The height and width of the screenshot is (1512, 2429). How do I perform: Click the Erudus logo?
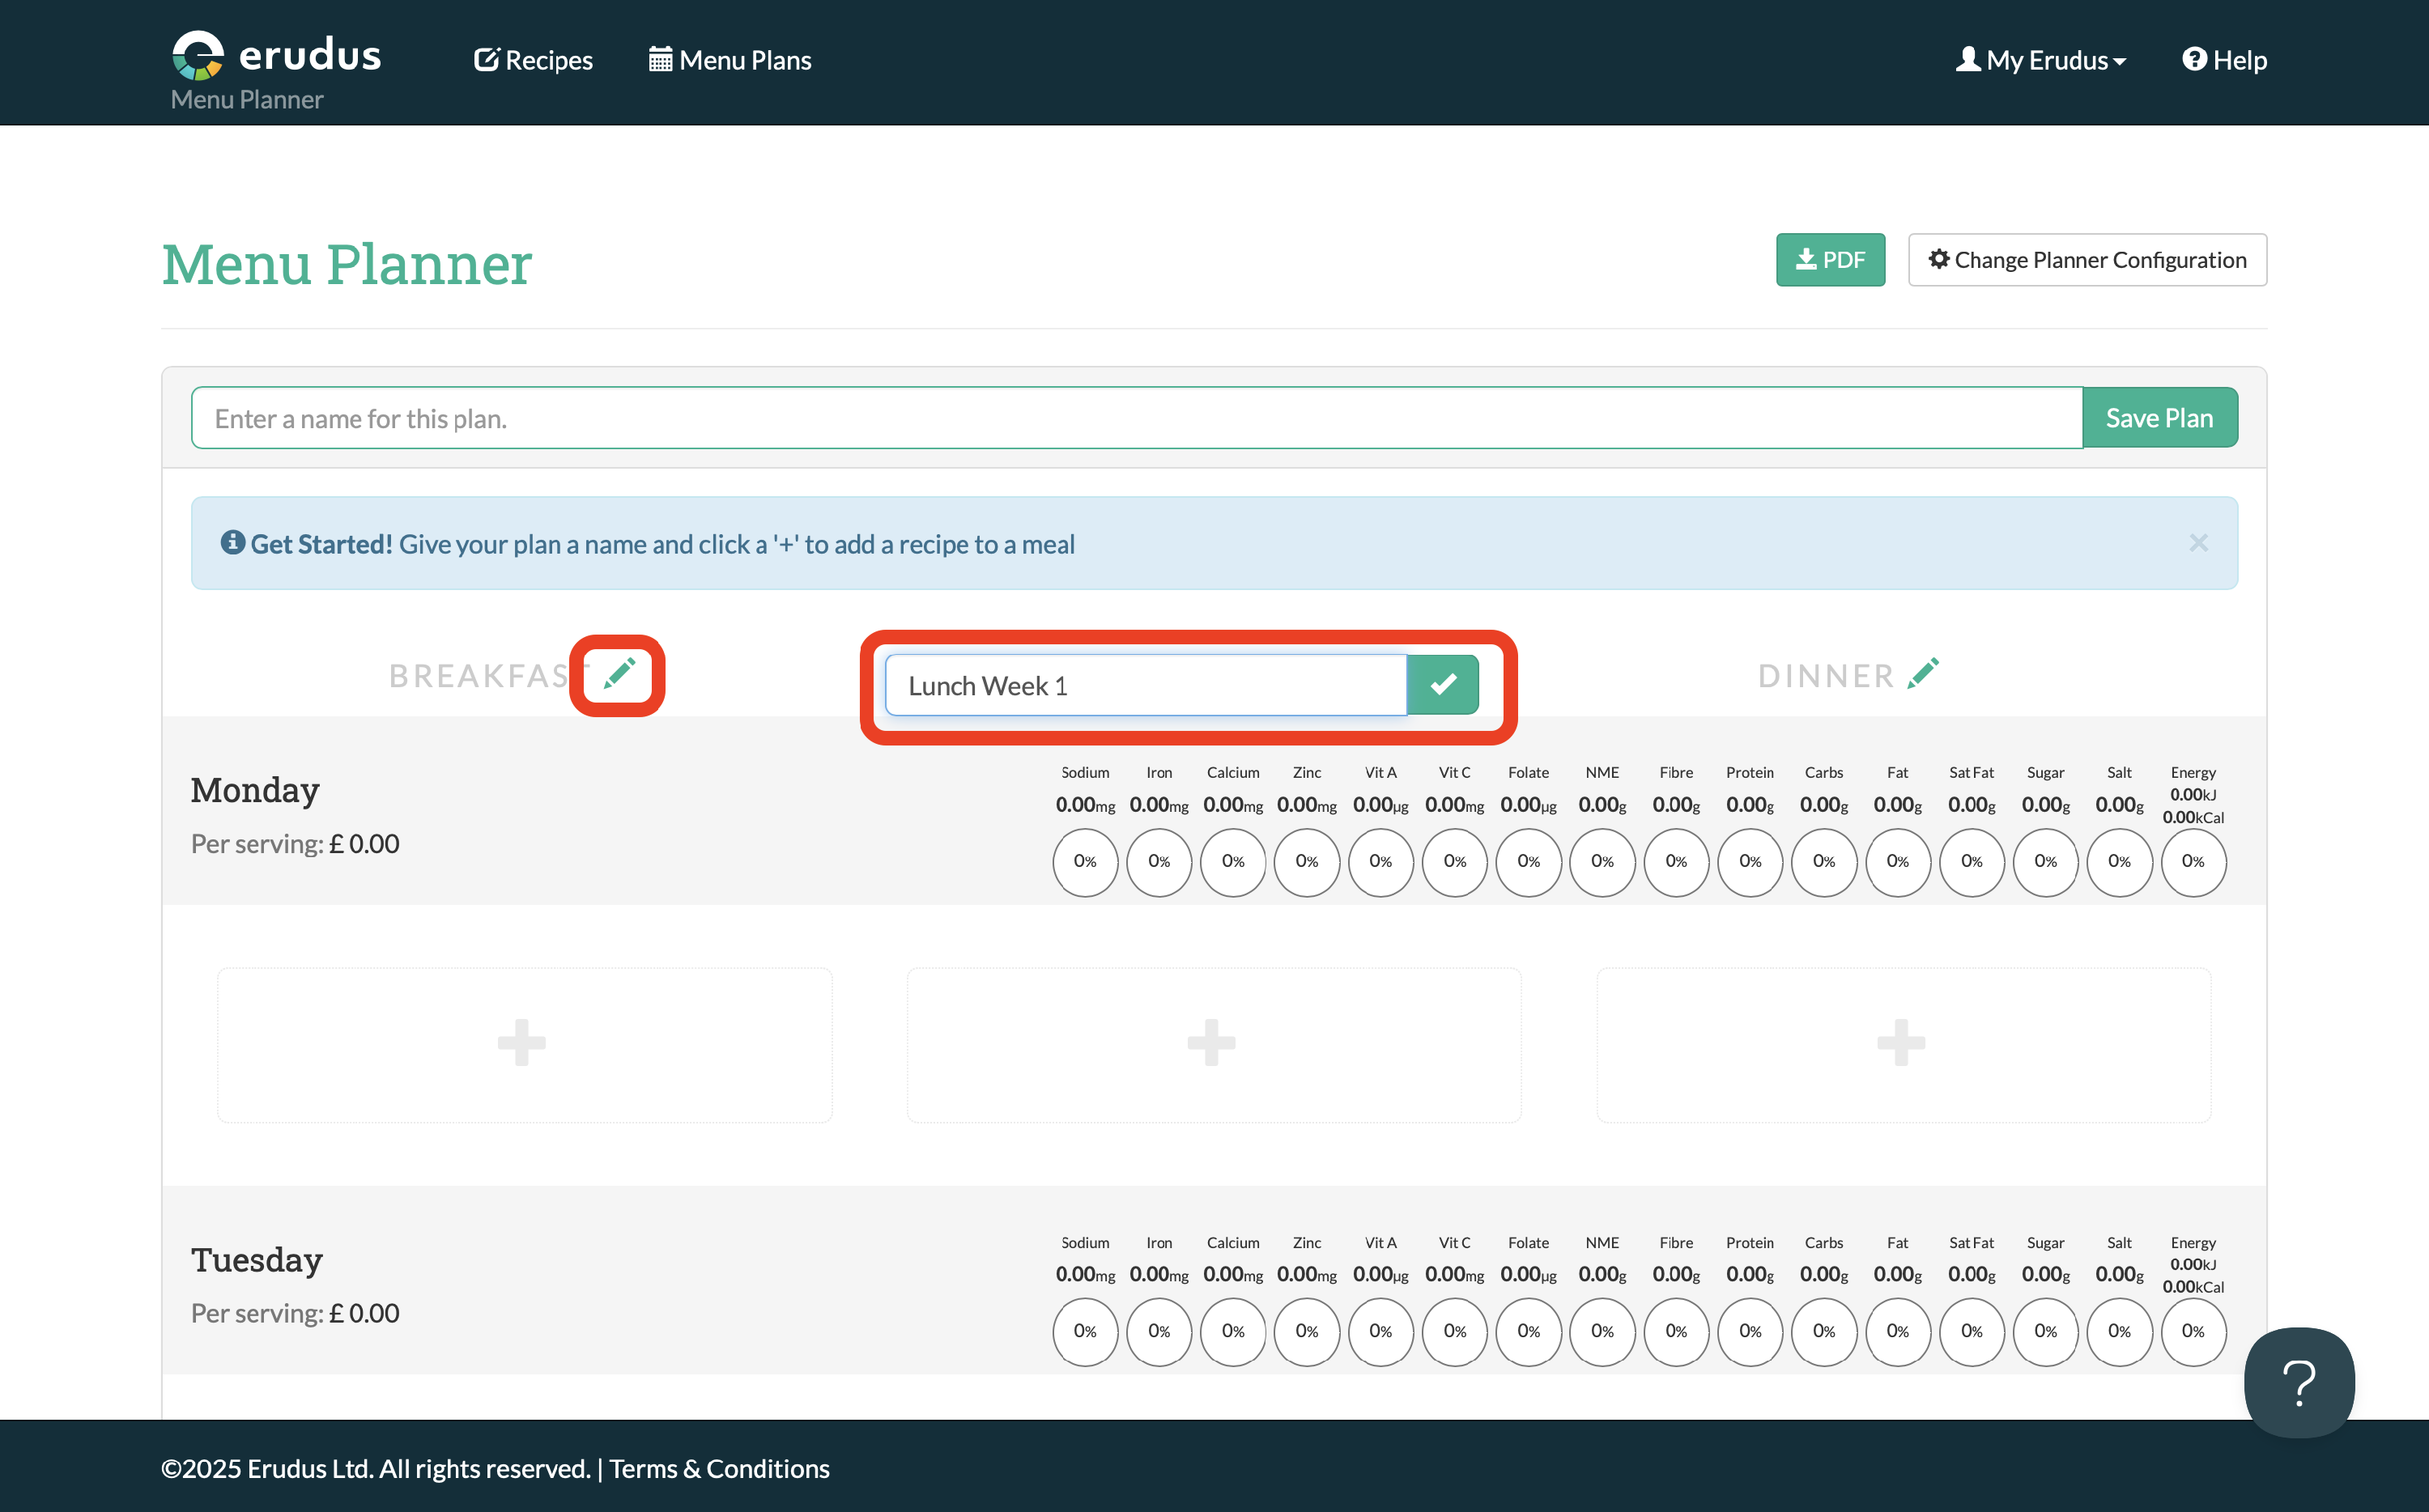pyautogui.click(x=277, y=55)
